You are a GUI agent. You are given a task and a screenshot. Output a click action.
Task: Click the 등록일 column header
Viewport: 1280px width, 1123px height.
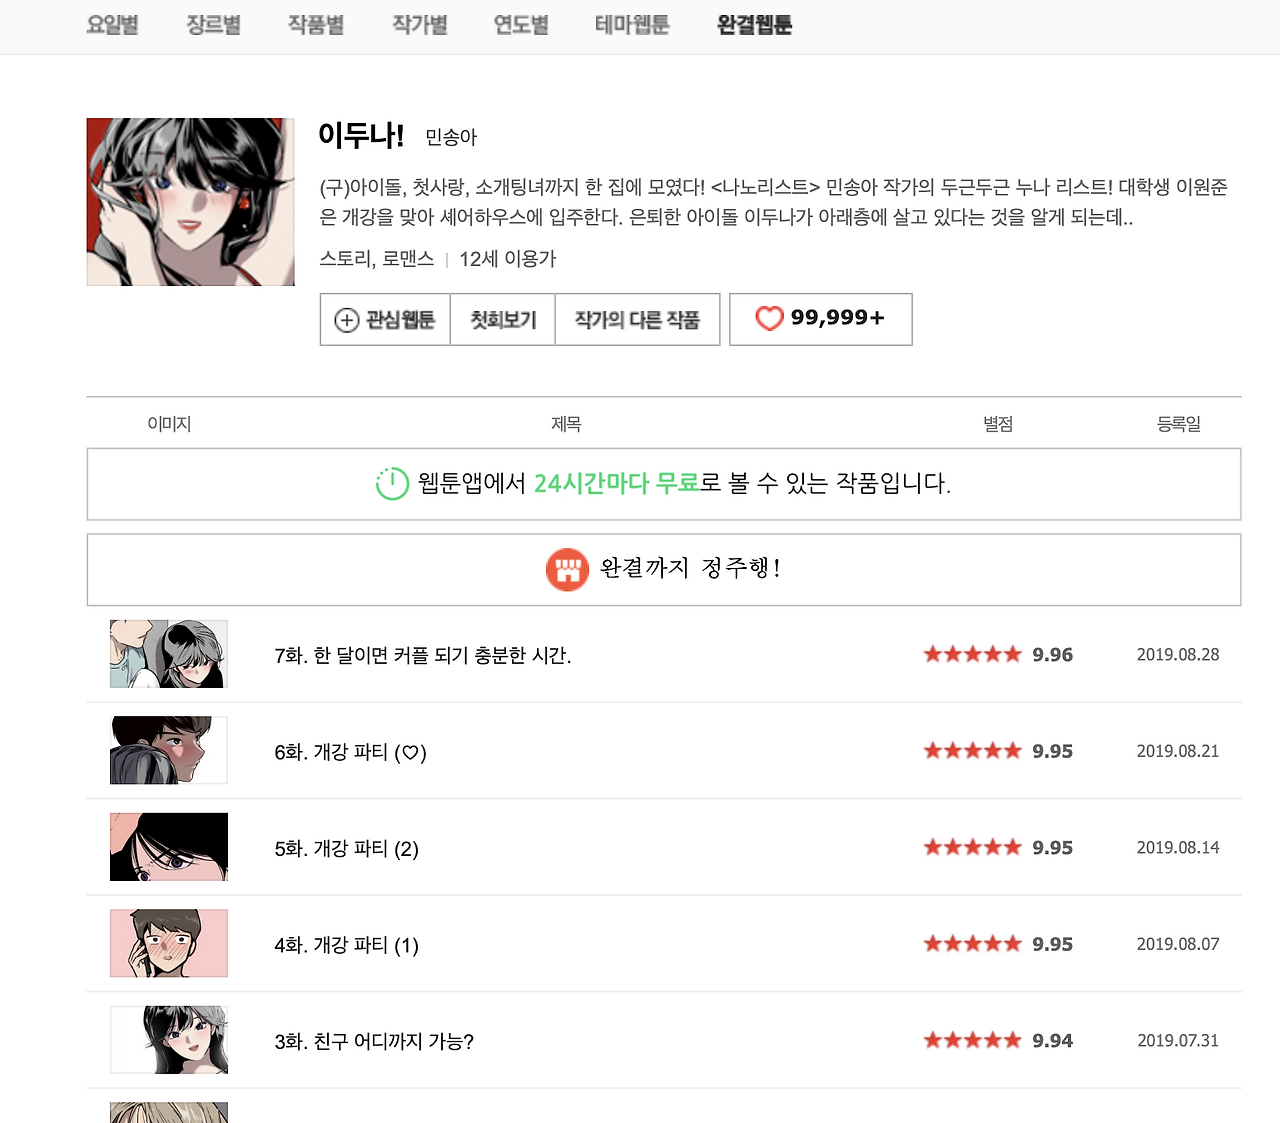point(1179,424)
